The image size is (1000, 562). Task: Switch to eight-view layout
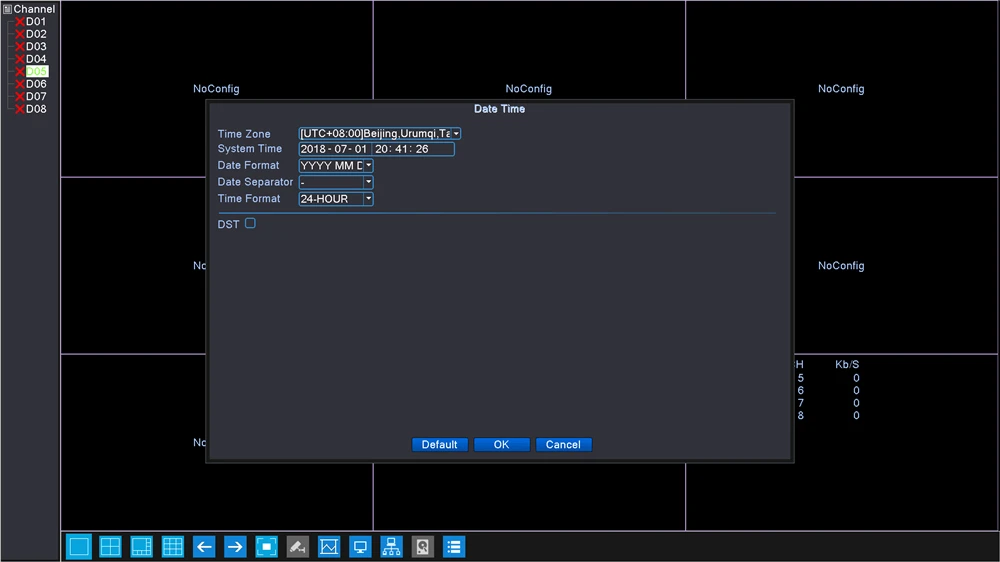point(142,547)
